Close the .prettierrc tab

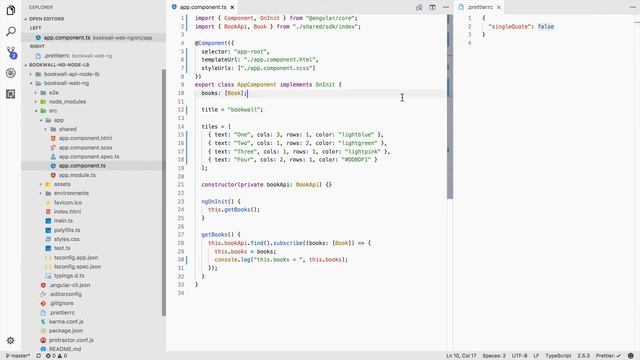499,7
